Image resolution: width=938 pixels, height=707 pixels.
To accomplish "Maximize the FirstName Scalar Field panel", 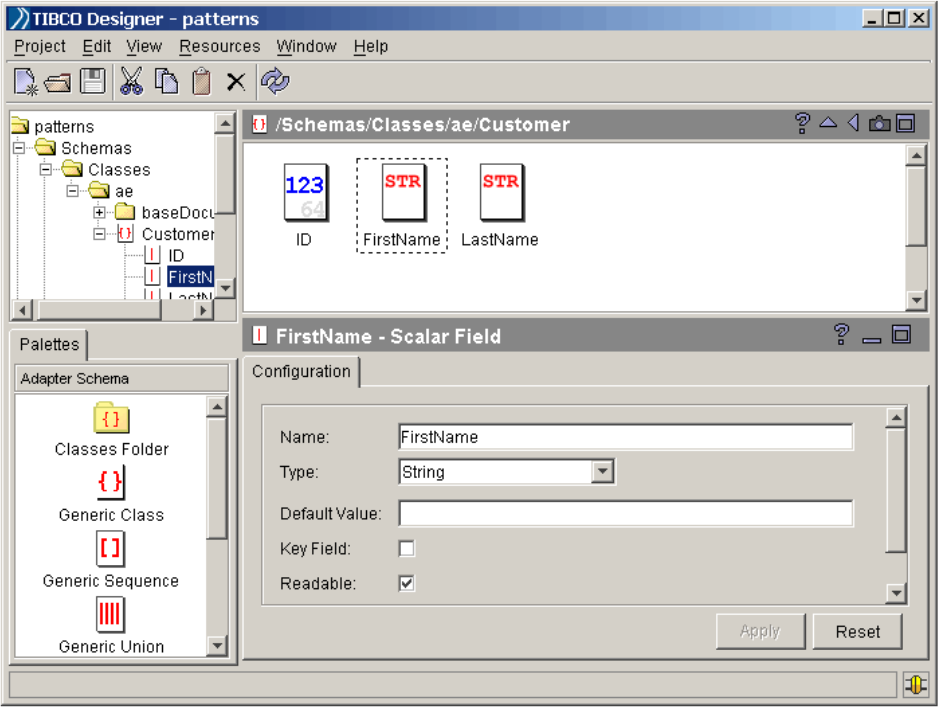I will (902, 334).
